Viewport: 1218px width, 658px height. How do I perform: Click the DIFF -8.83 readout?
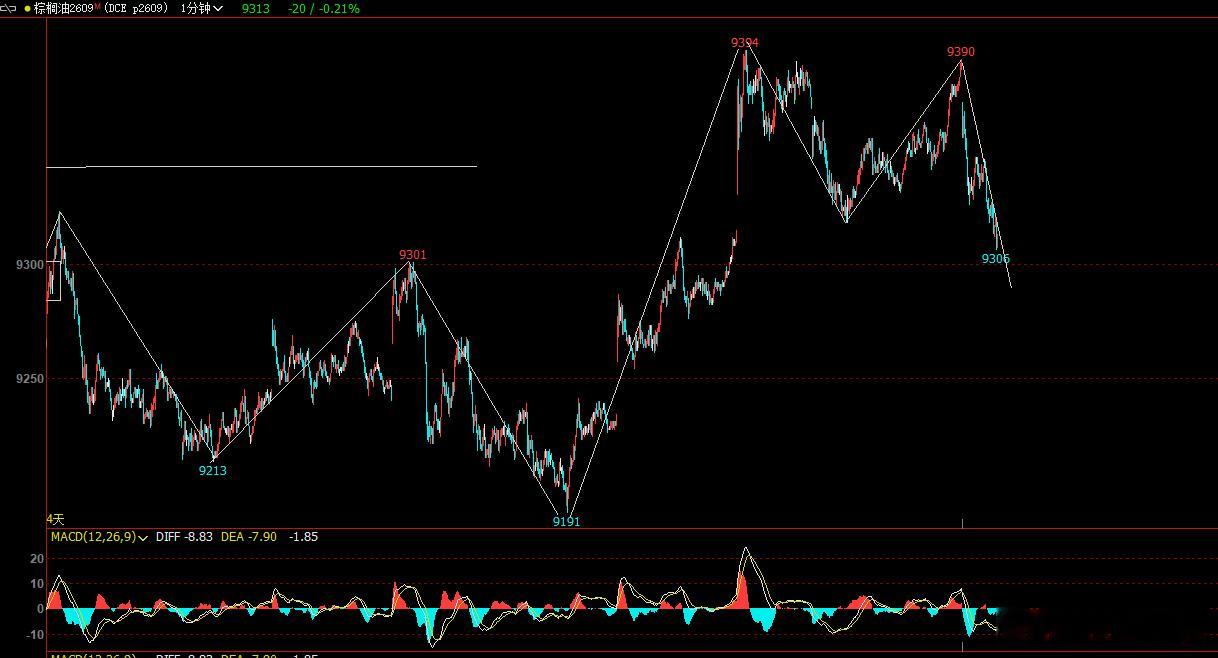coord(184,537)
